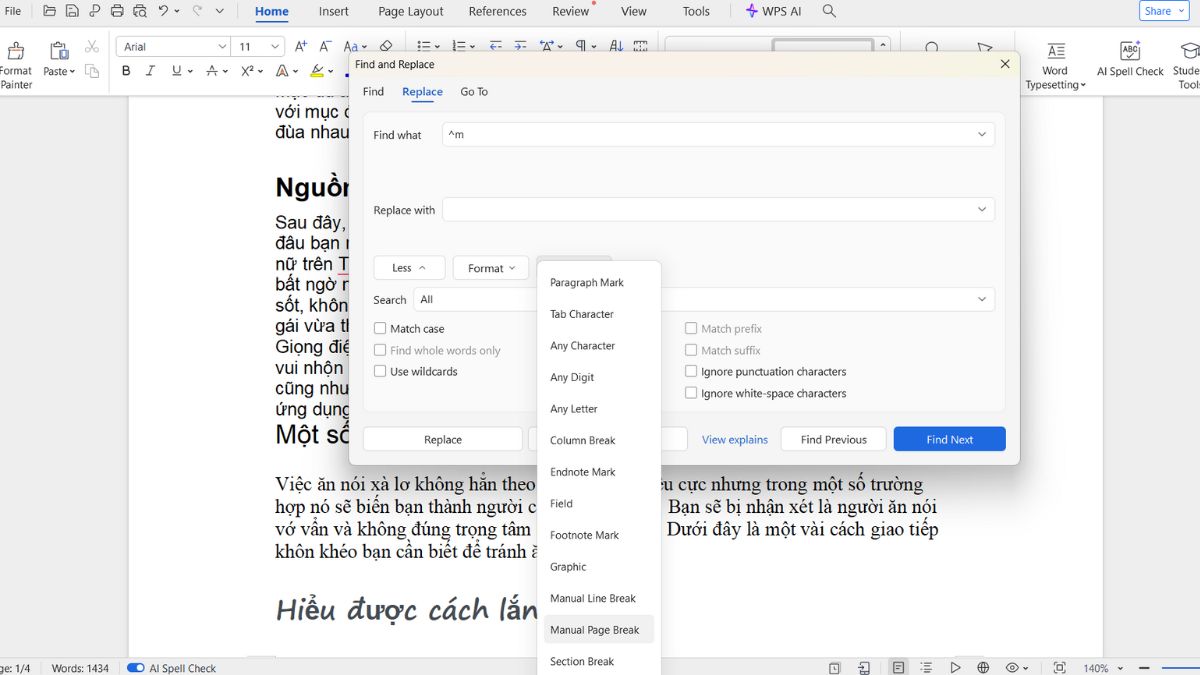Viewport: 1200px width, 675px height.
Task: Open Word Typesetting tool
Action: click(x=1055, y=65)
